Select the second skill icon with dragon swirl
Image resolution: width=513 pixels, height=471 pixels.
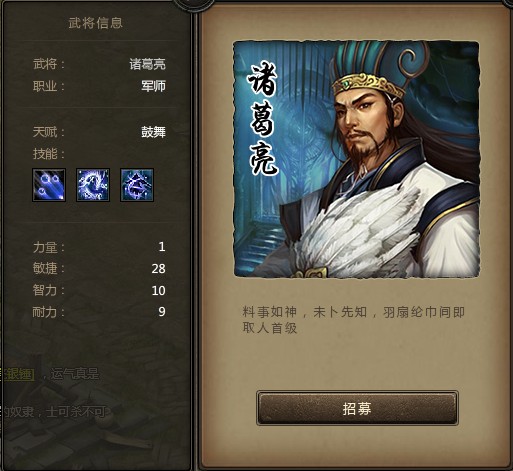(93, 185)
